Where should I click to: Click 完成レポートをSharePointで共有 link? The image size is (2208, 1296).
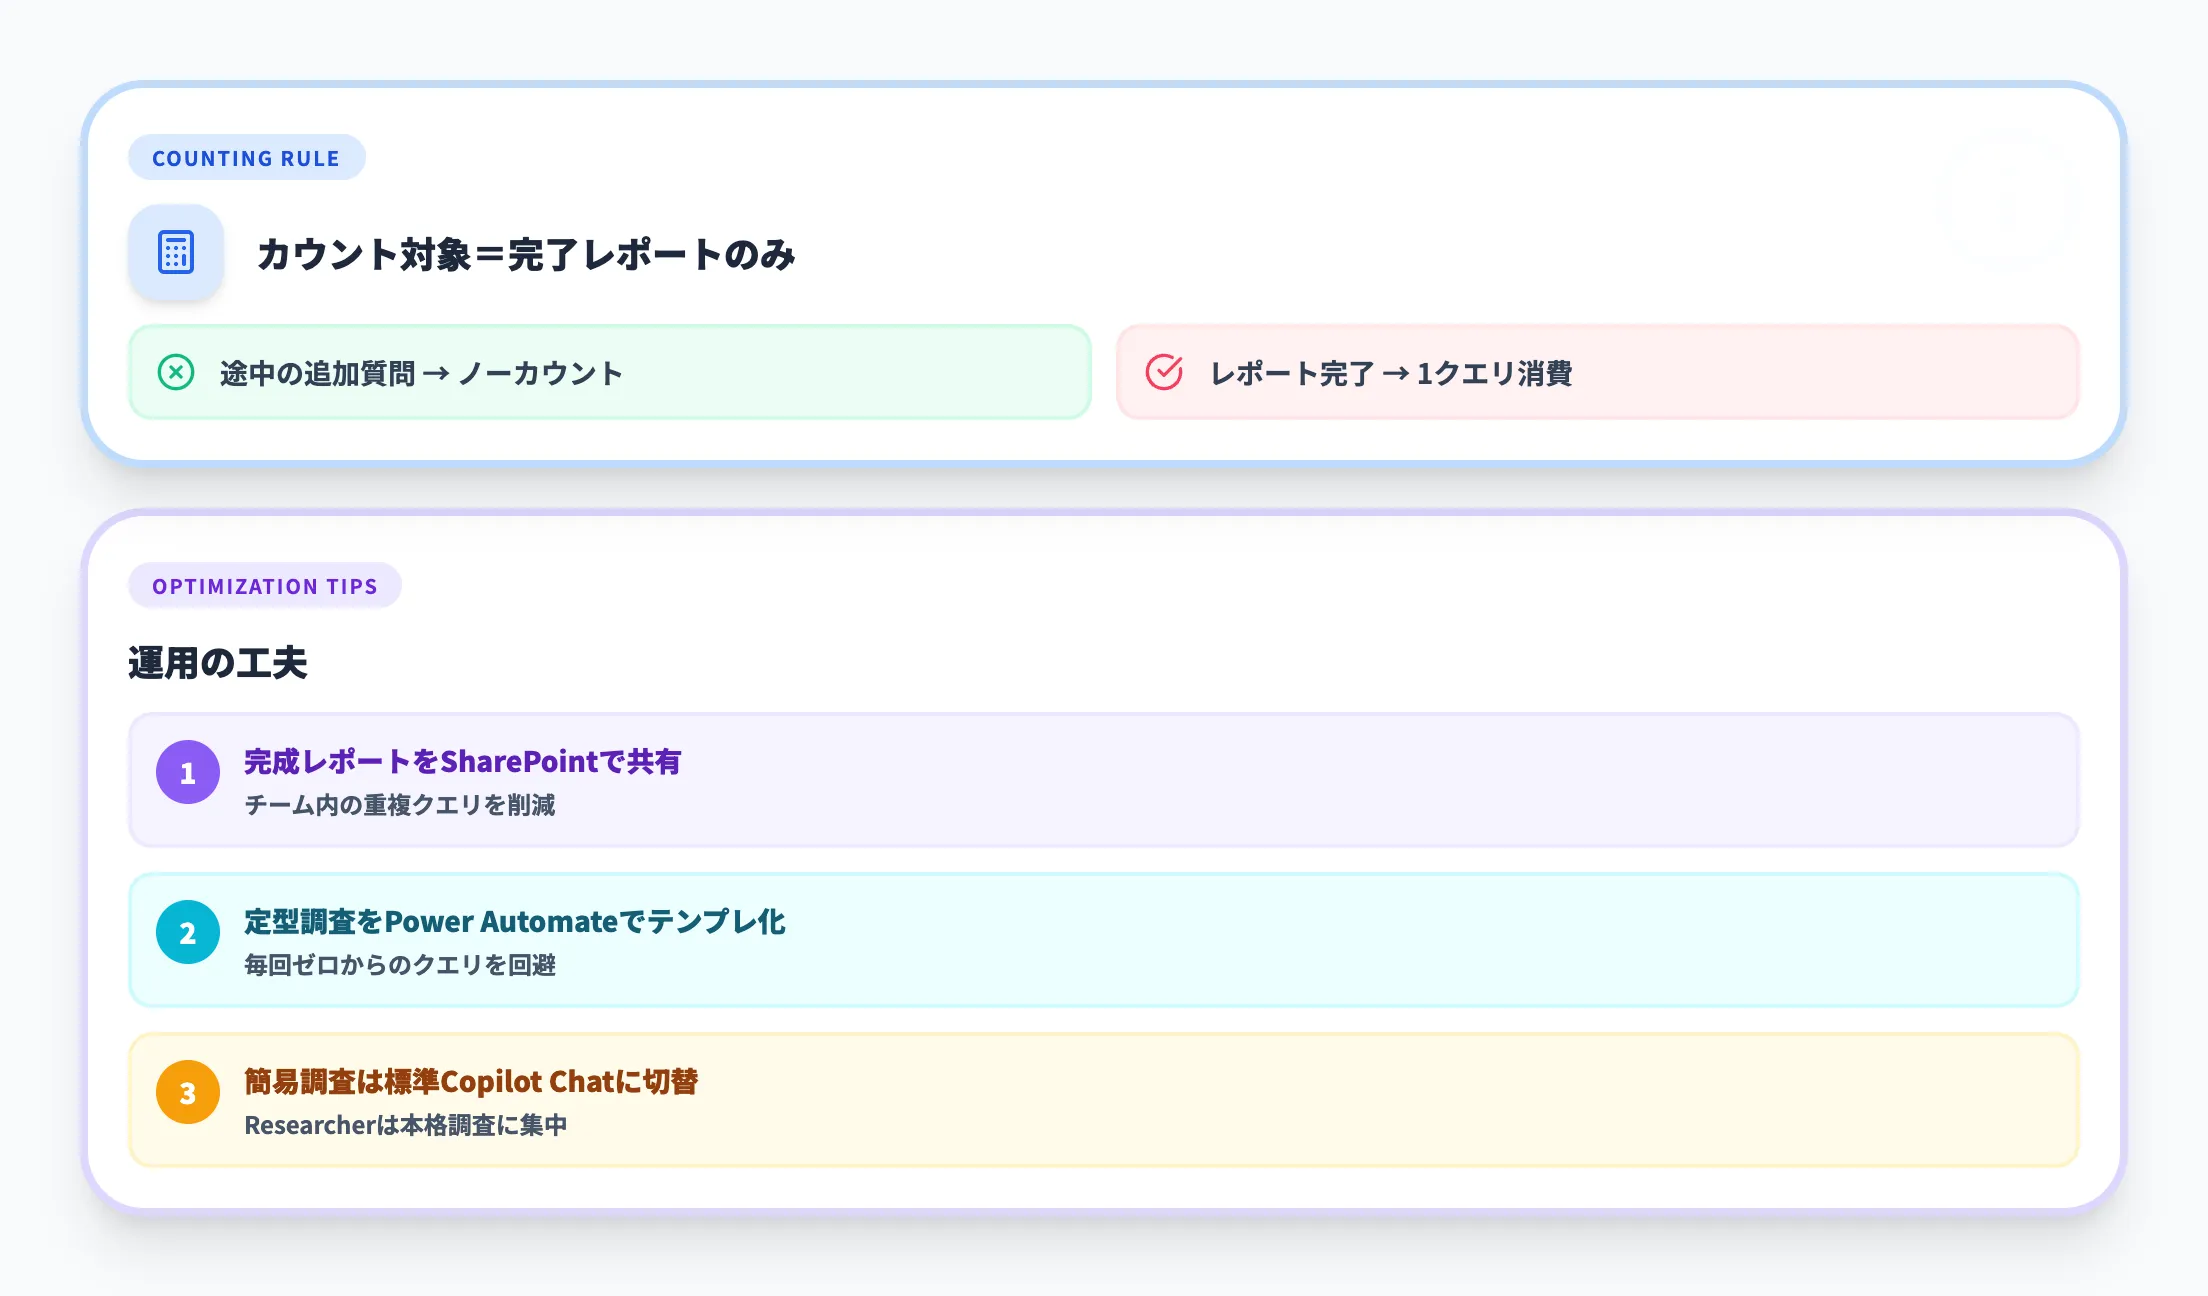465,762
